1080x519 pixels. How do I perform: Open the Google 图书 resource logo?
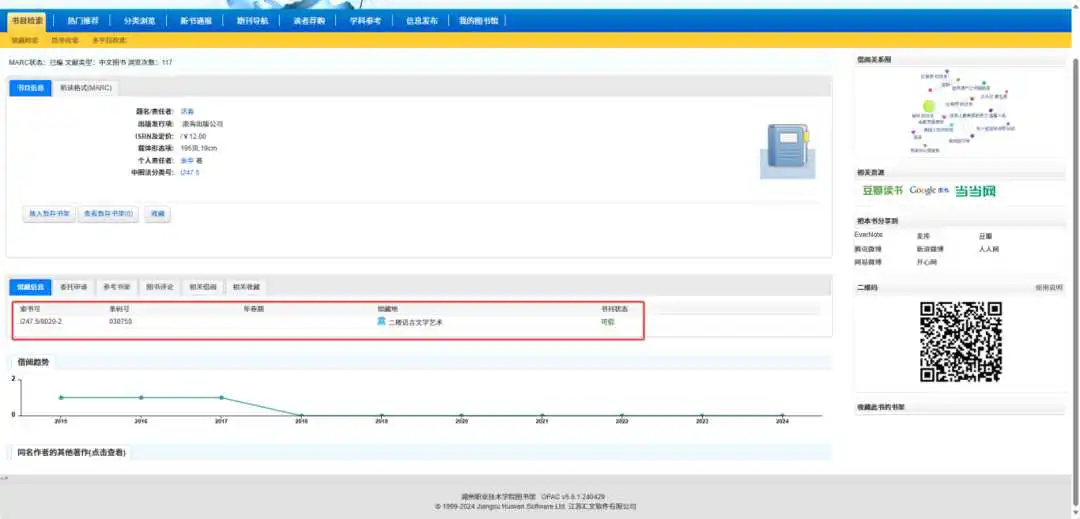coord(928,191)
